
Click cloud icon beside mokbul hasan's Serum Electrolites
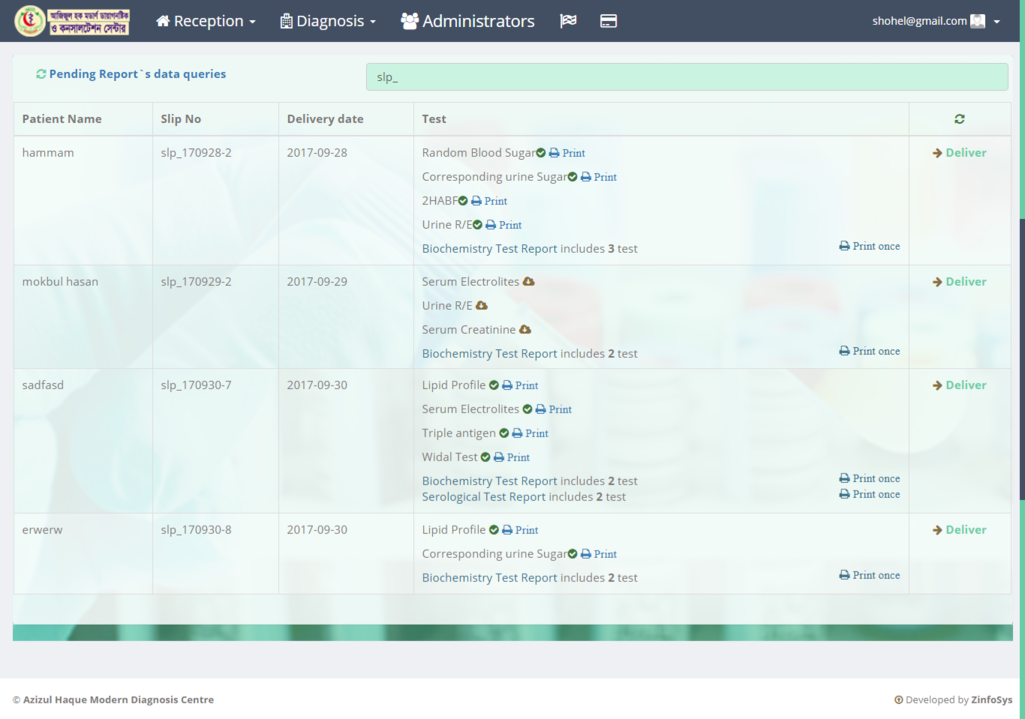529,282
